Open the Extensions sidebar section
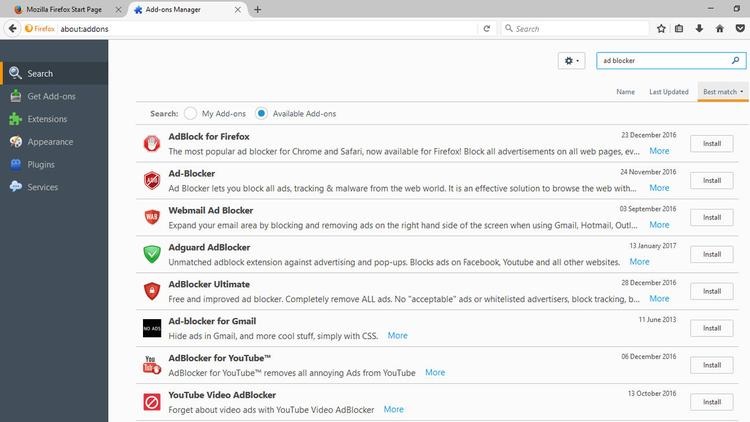Viewport: 750px width, 422px height. coord(47,119)
